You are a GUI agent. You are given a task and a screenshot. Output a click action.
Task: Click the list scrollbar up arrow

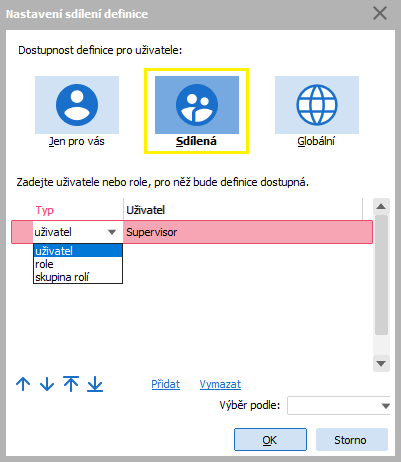tap(381, 207)
